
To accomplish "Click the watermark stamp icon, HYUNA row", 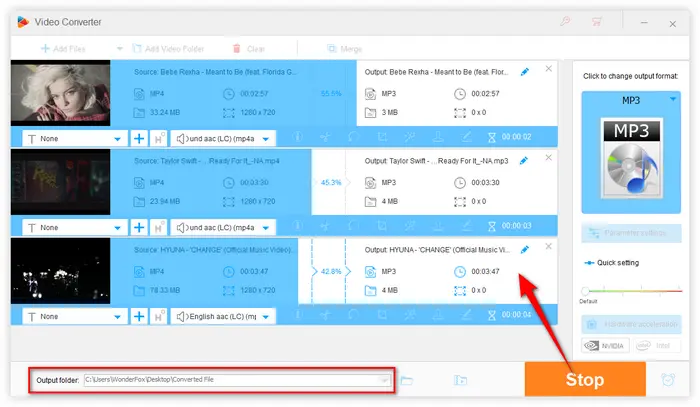I will point(438,315).
